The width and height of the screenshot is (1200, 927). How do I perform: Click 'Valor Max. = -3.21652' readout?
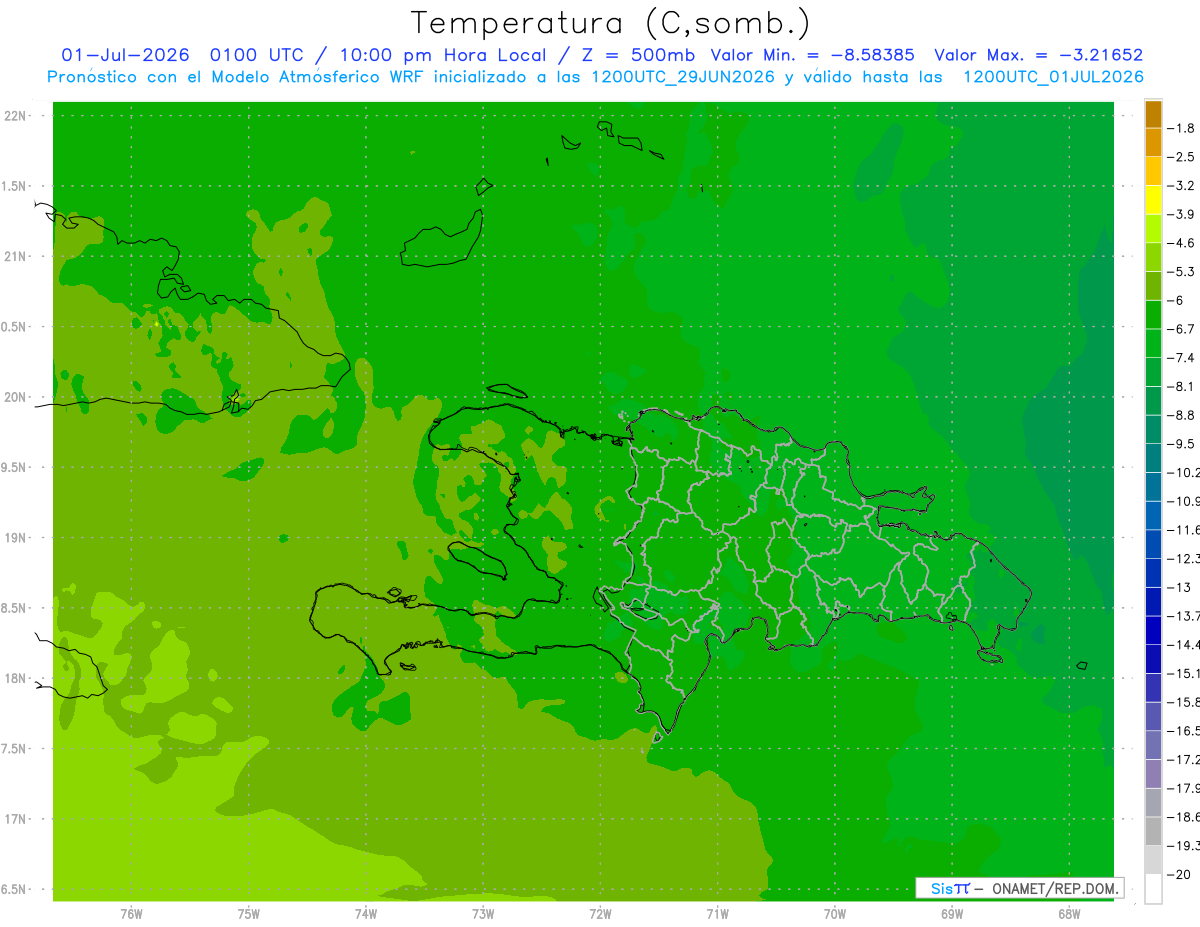(x=1038, y=55)
